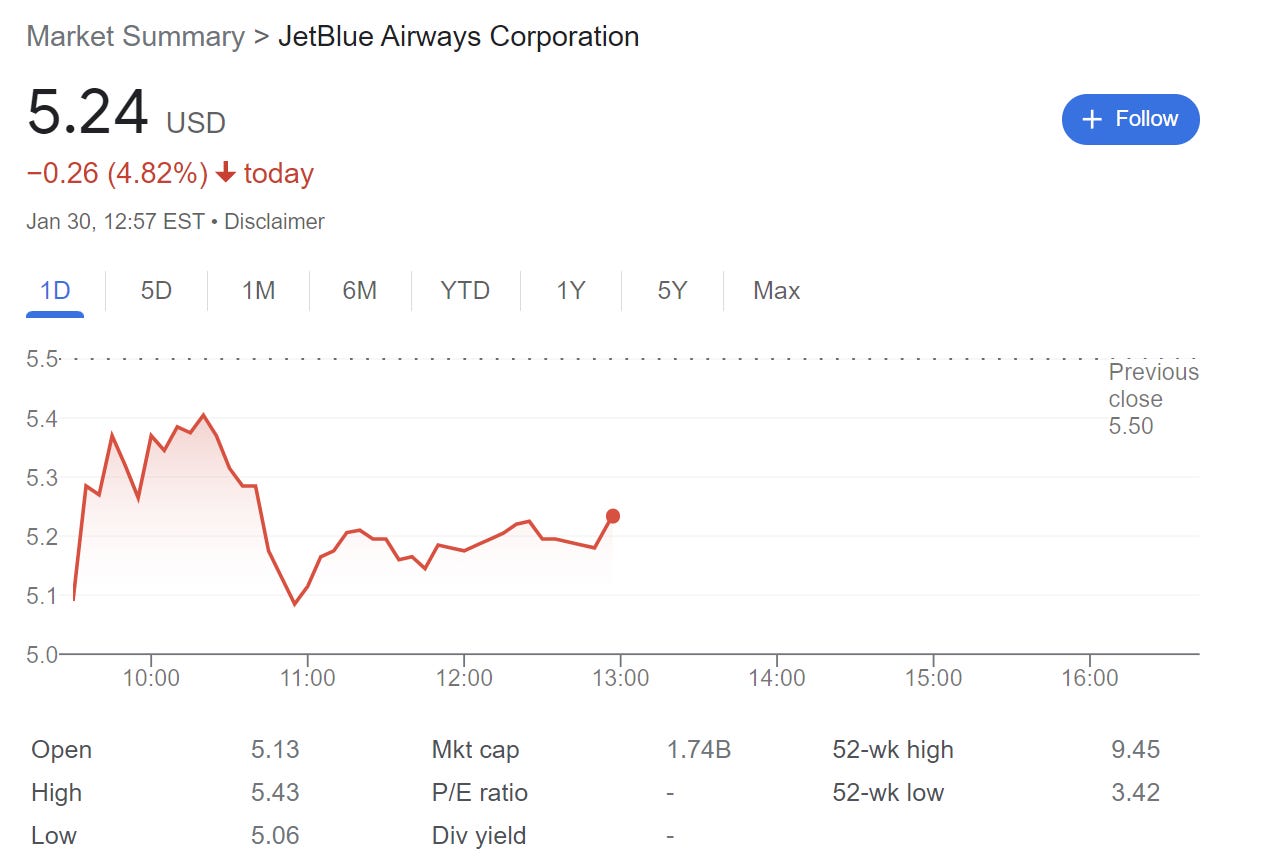Switch to the 1Y range tab

click(570, 291)
